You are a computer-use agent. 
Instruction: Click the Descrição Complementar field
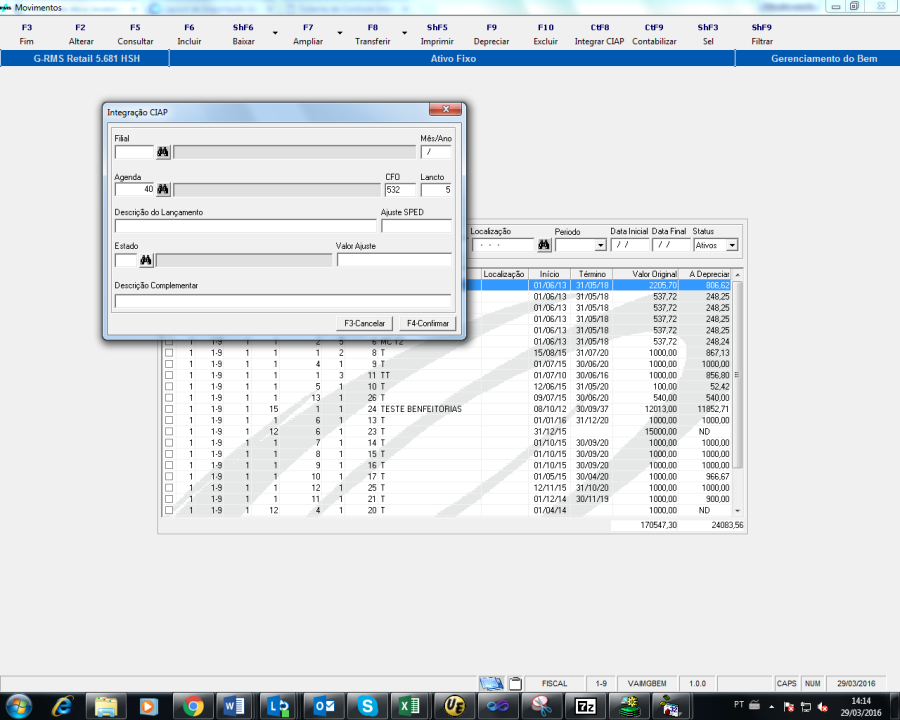[283, 301]
